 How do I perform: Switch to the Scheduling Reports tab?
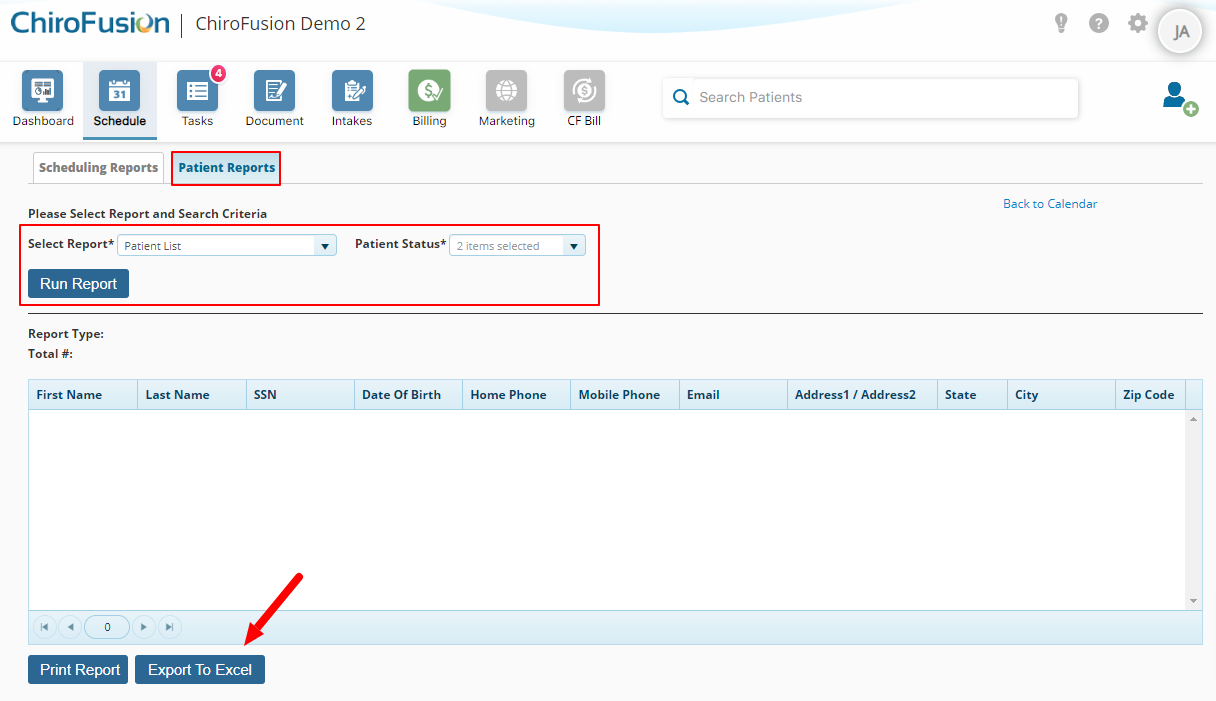click(x=98, y=168)
